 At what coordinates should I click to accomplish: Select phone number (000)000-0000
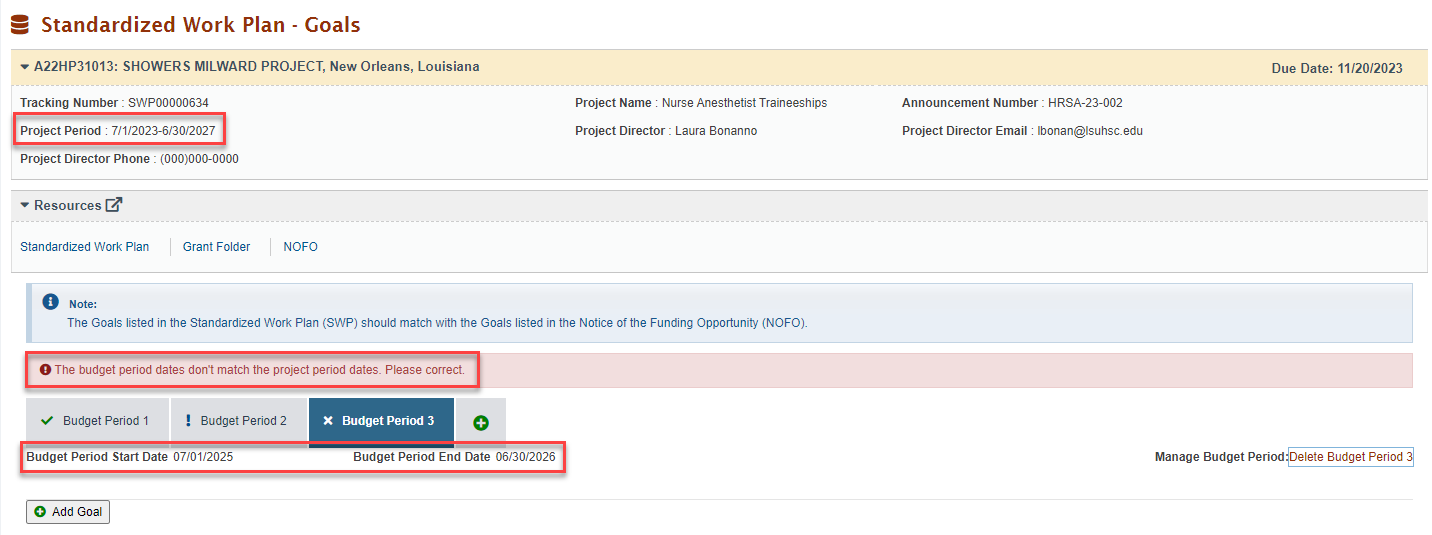199,159
